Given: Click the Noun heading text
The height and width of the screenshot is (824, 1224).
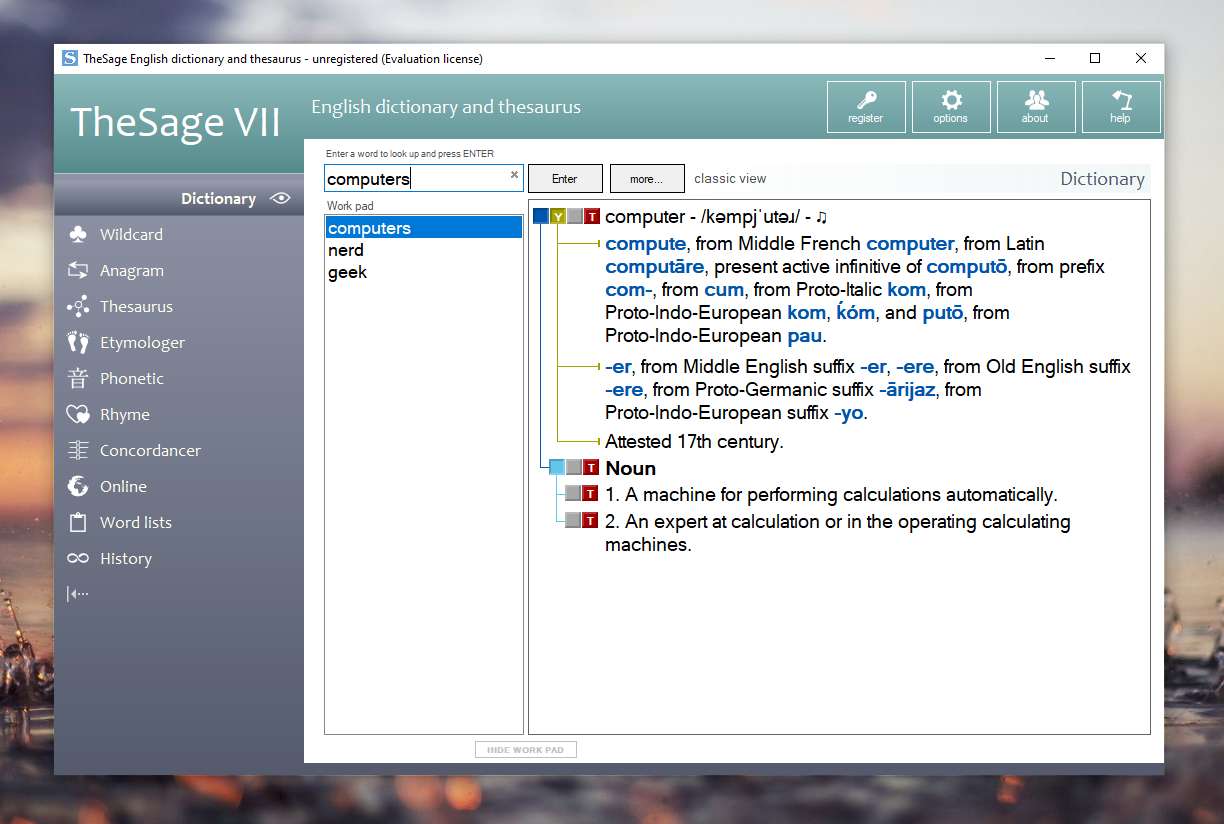Looking at the screenshot, I should (630, 467).
